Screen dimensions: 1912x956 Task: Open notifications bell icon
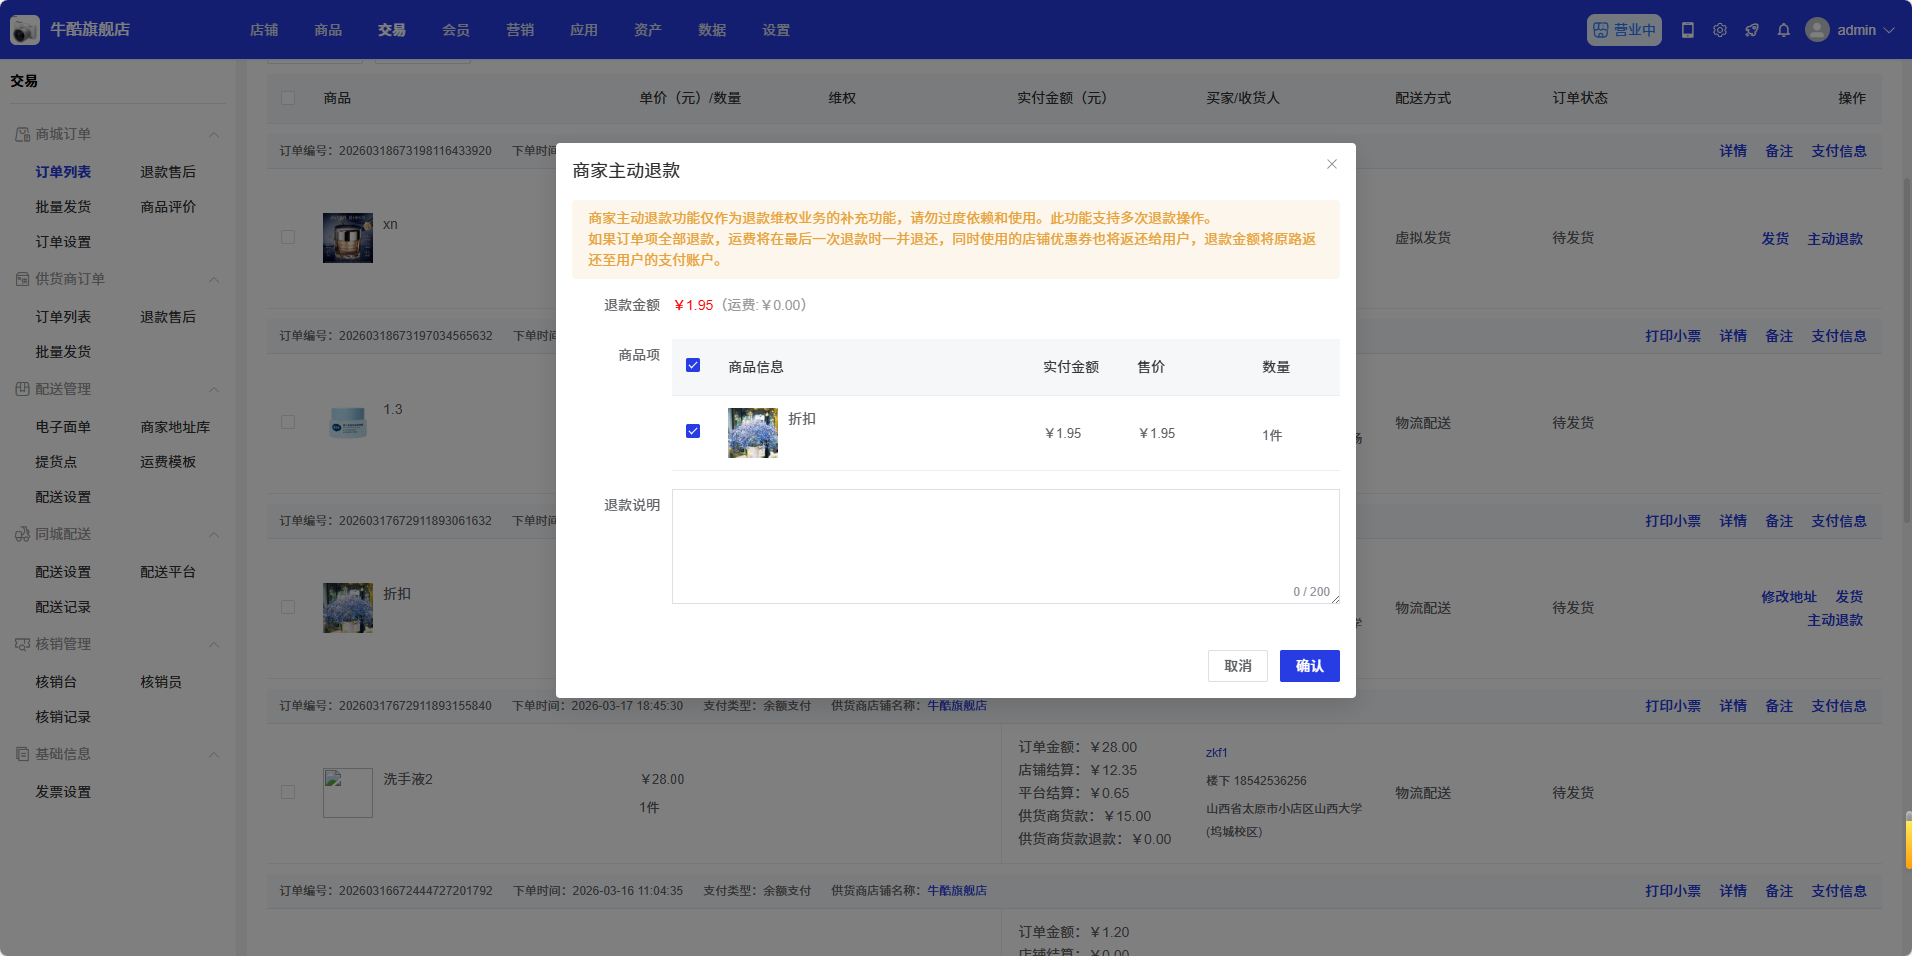(1784, 30)
